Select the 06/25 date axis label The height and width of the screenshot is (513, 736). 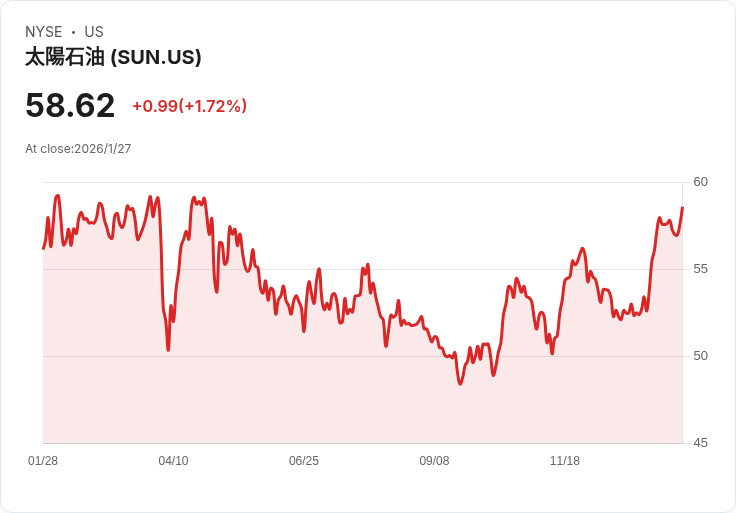click(304, 461)
